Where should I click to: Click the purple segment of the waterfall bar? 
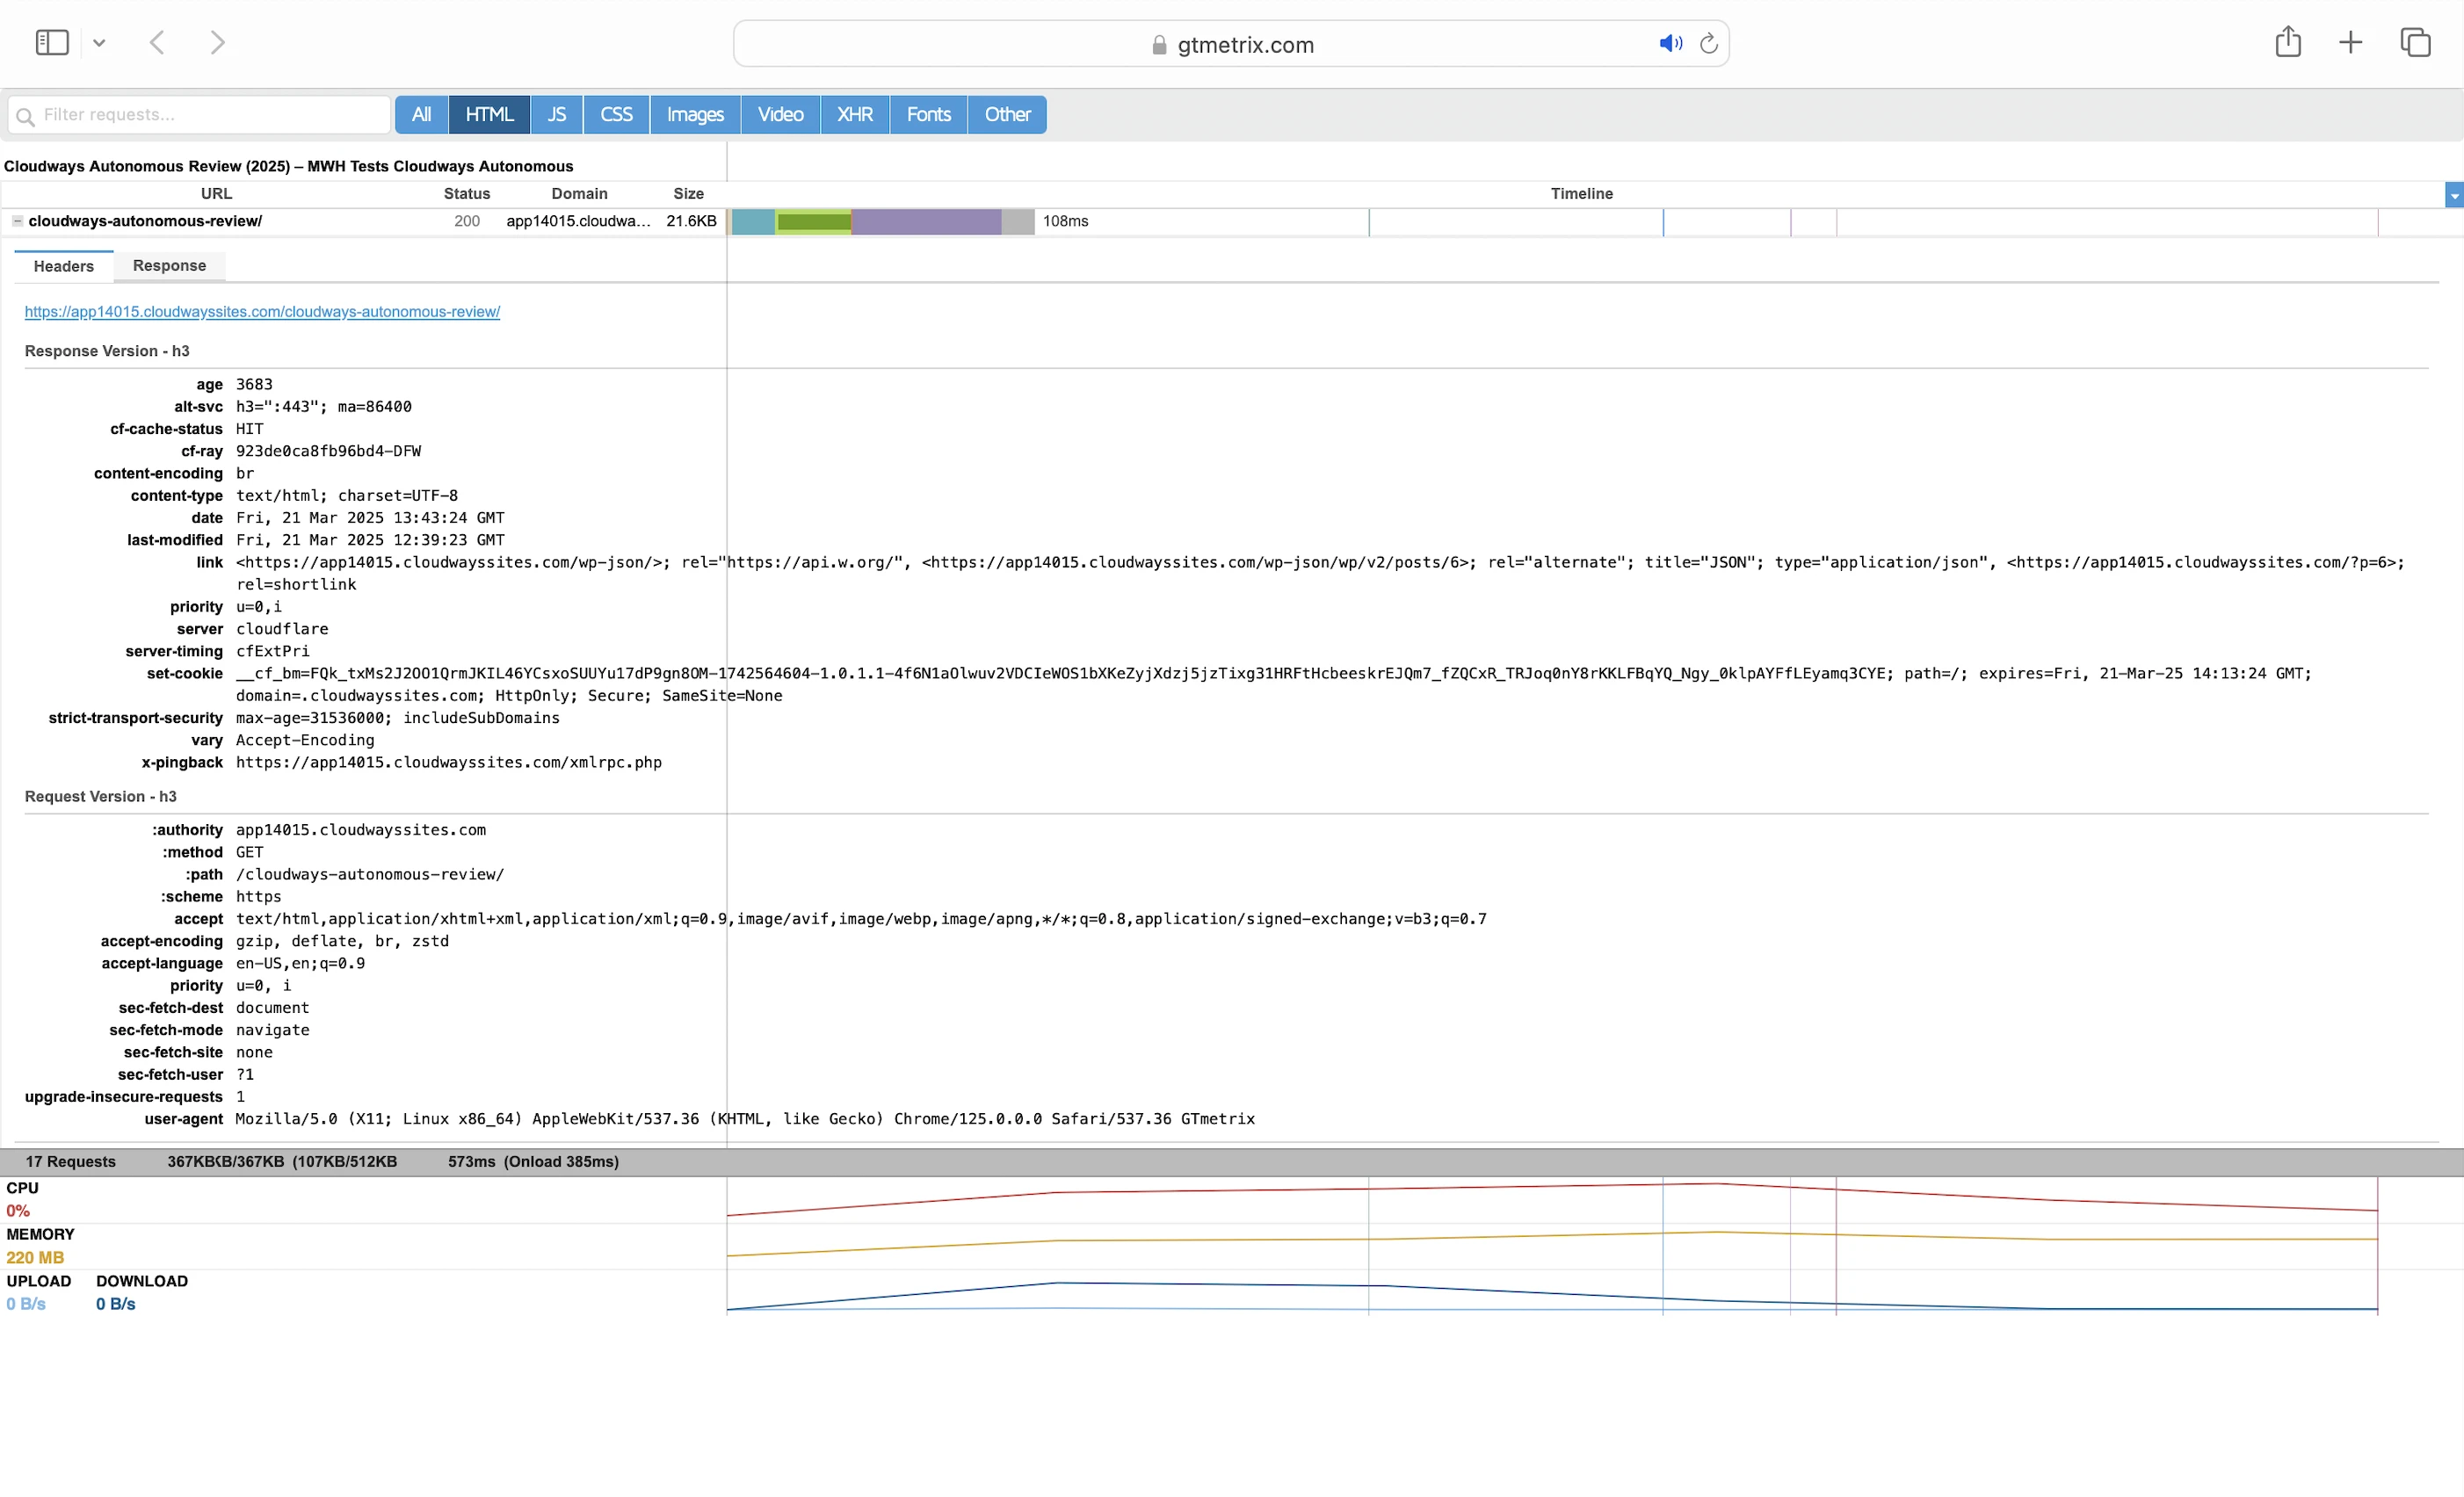(x=925, y=222)
